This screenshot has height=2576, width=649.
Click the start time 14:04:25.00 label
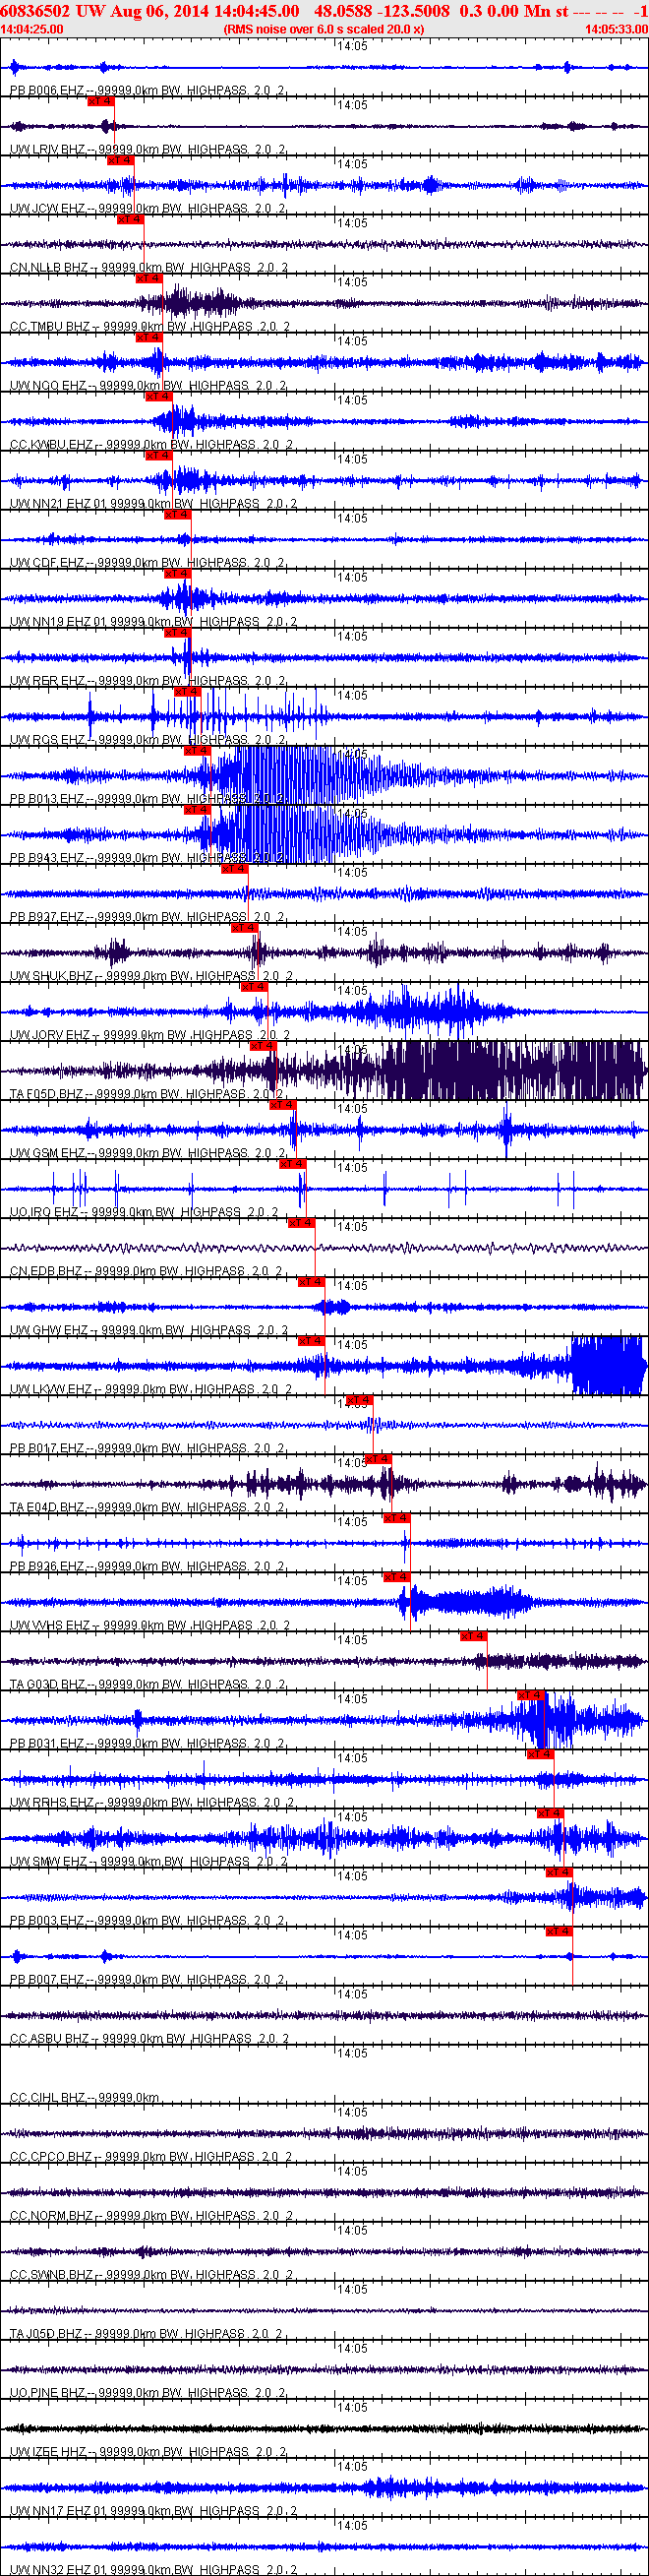(32, 29)
